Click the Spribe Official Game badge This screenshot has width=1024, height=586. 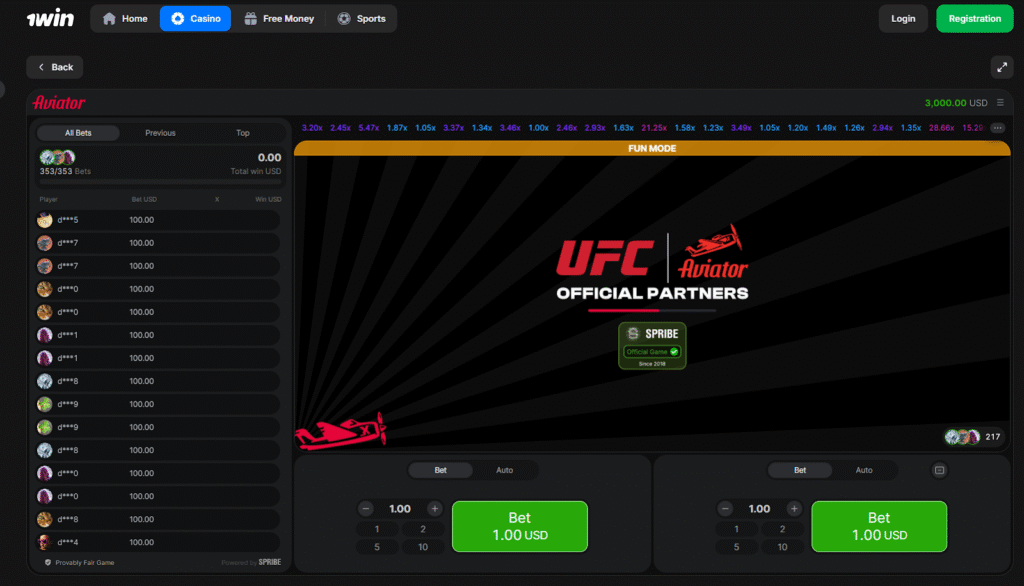click(652, 346)
